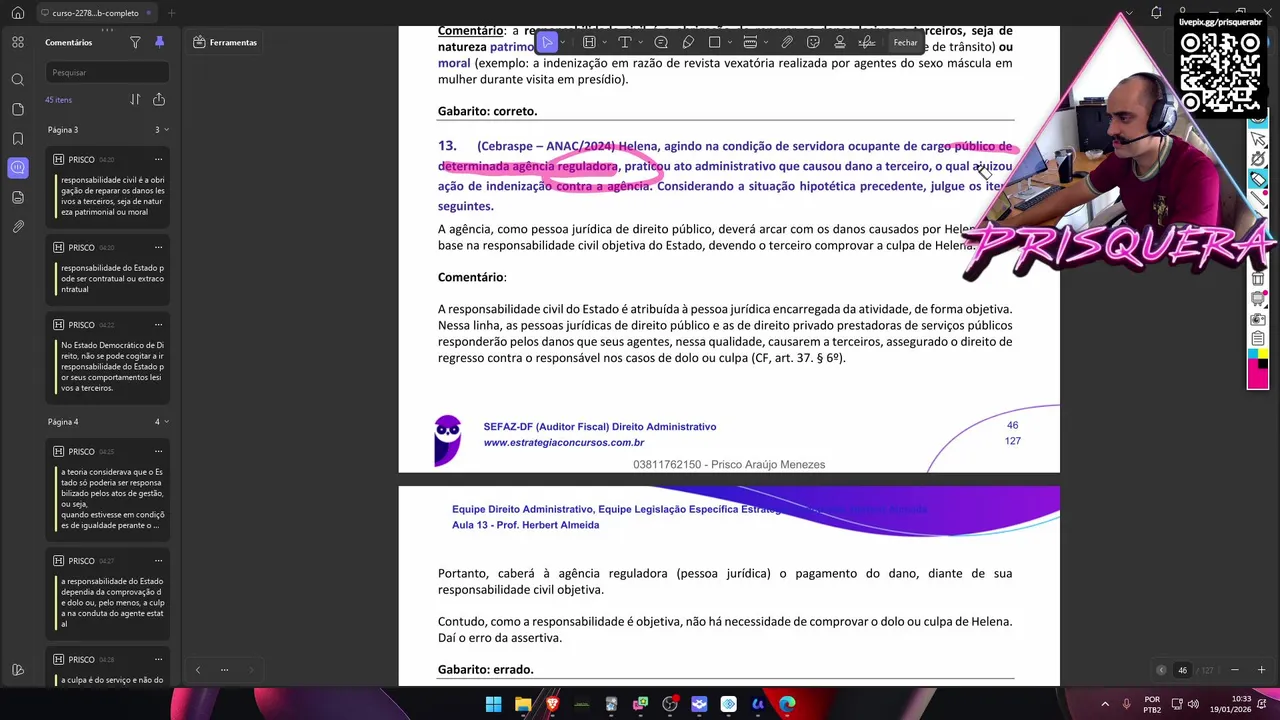Click the camera screenshot icon in the overlay toolbar

[x=1258, y=319]
